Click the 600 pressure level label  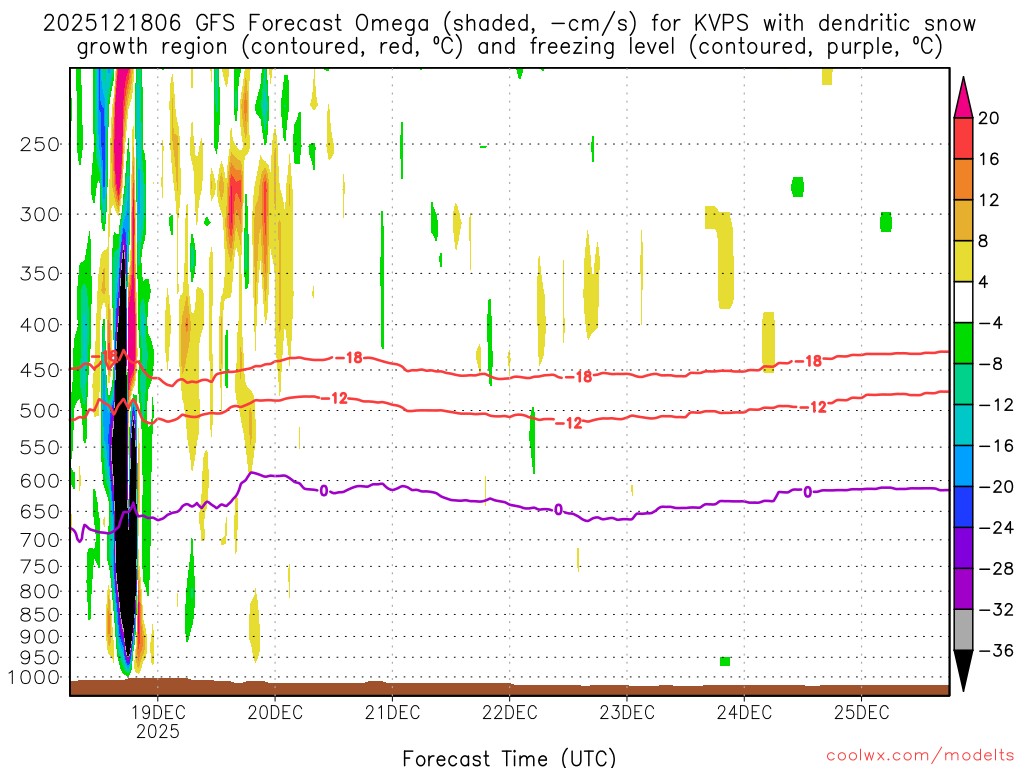(40, 481)
